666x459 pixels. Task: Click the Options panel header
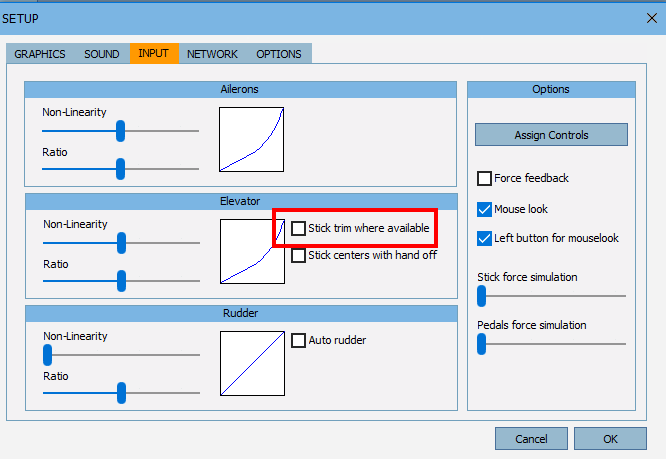[x=551, y=90]
